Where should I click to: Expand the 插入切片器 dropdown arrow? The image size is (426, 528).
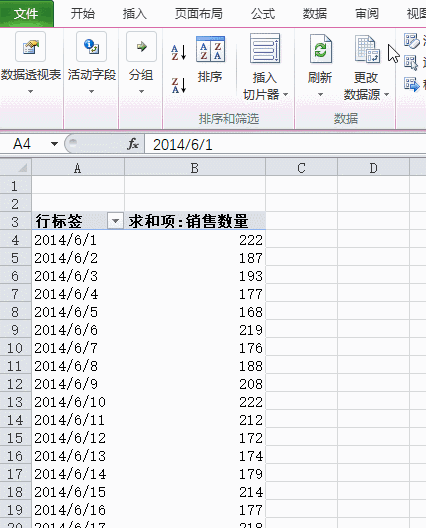tap(286, 94)
